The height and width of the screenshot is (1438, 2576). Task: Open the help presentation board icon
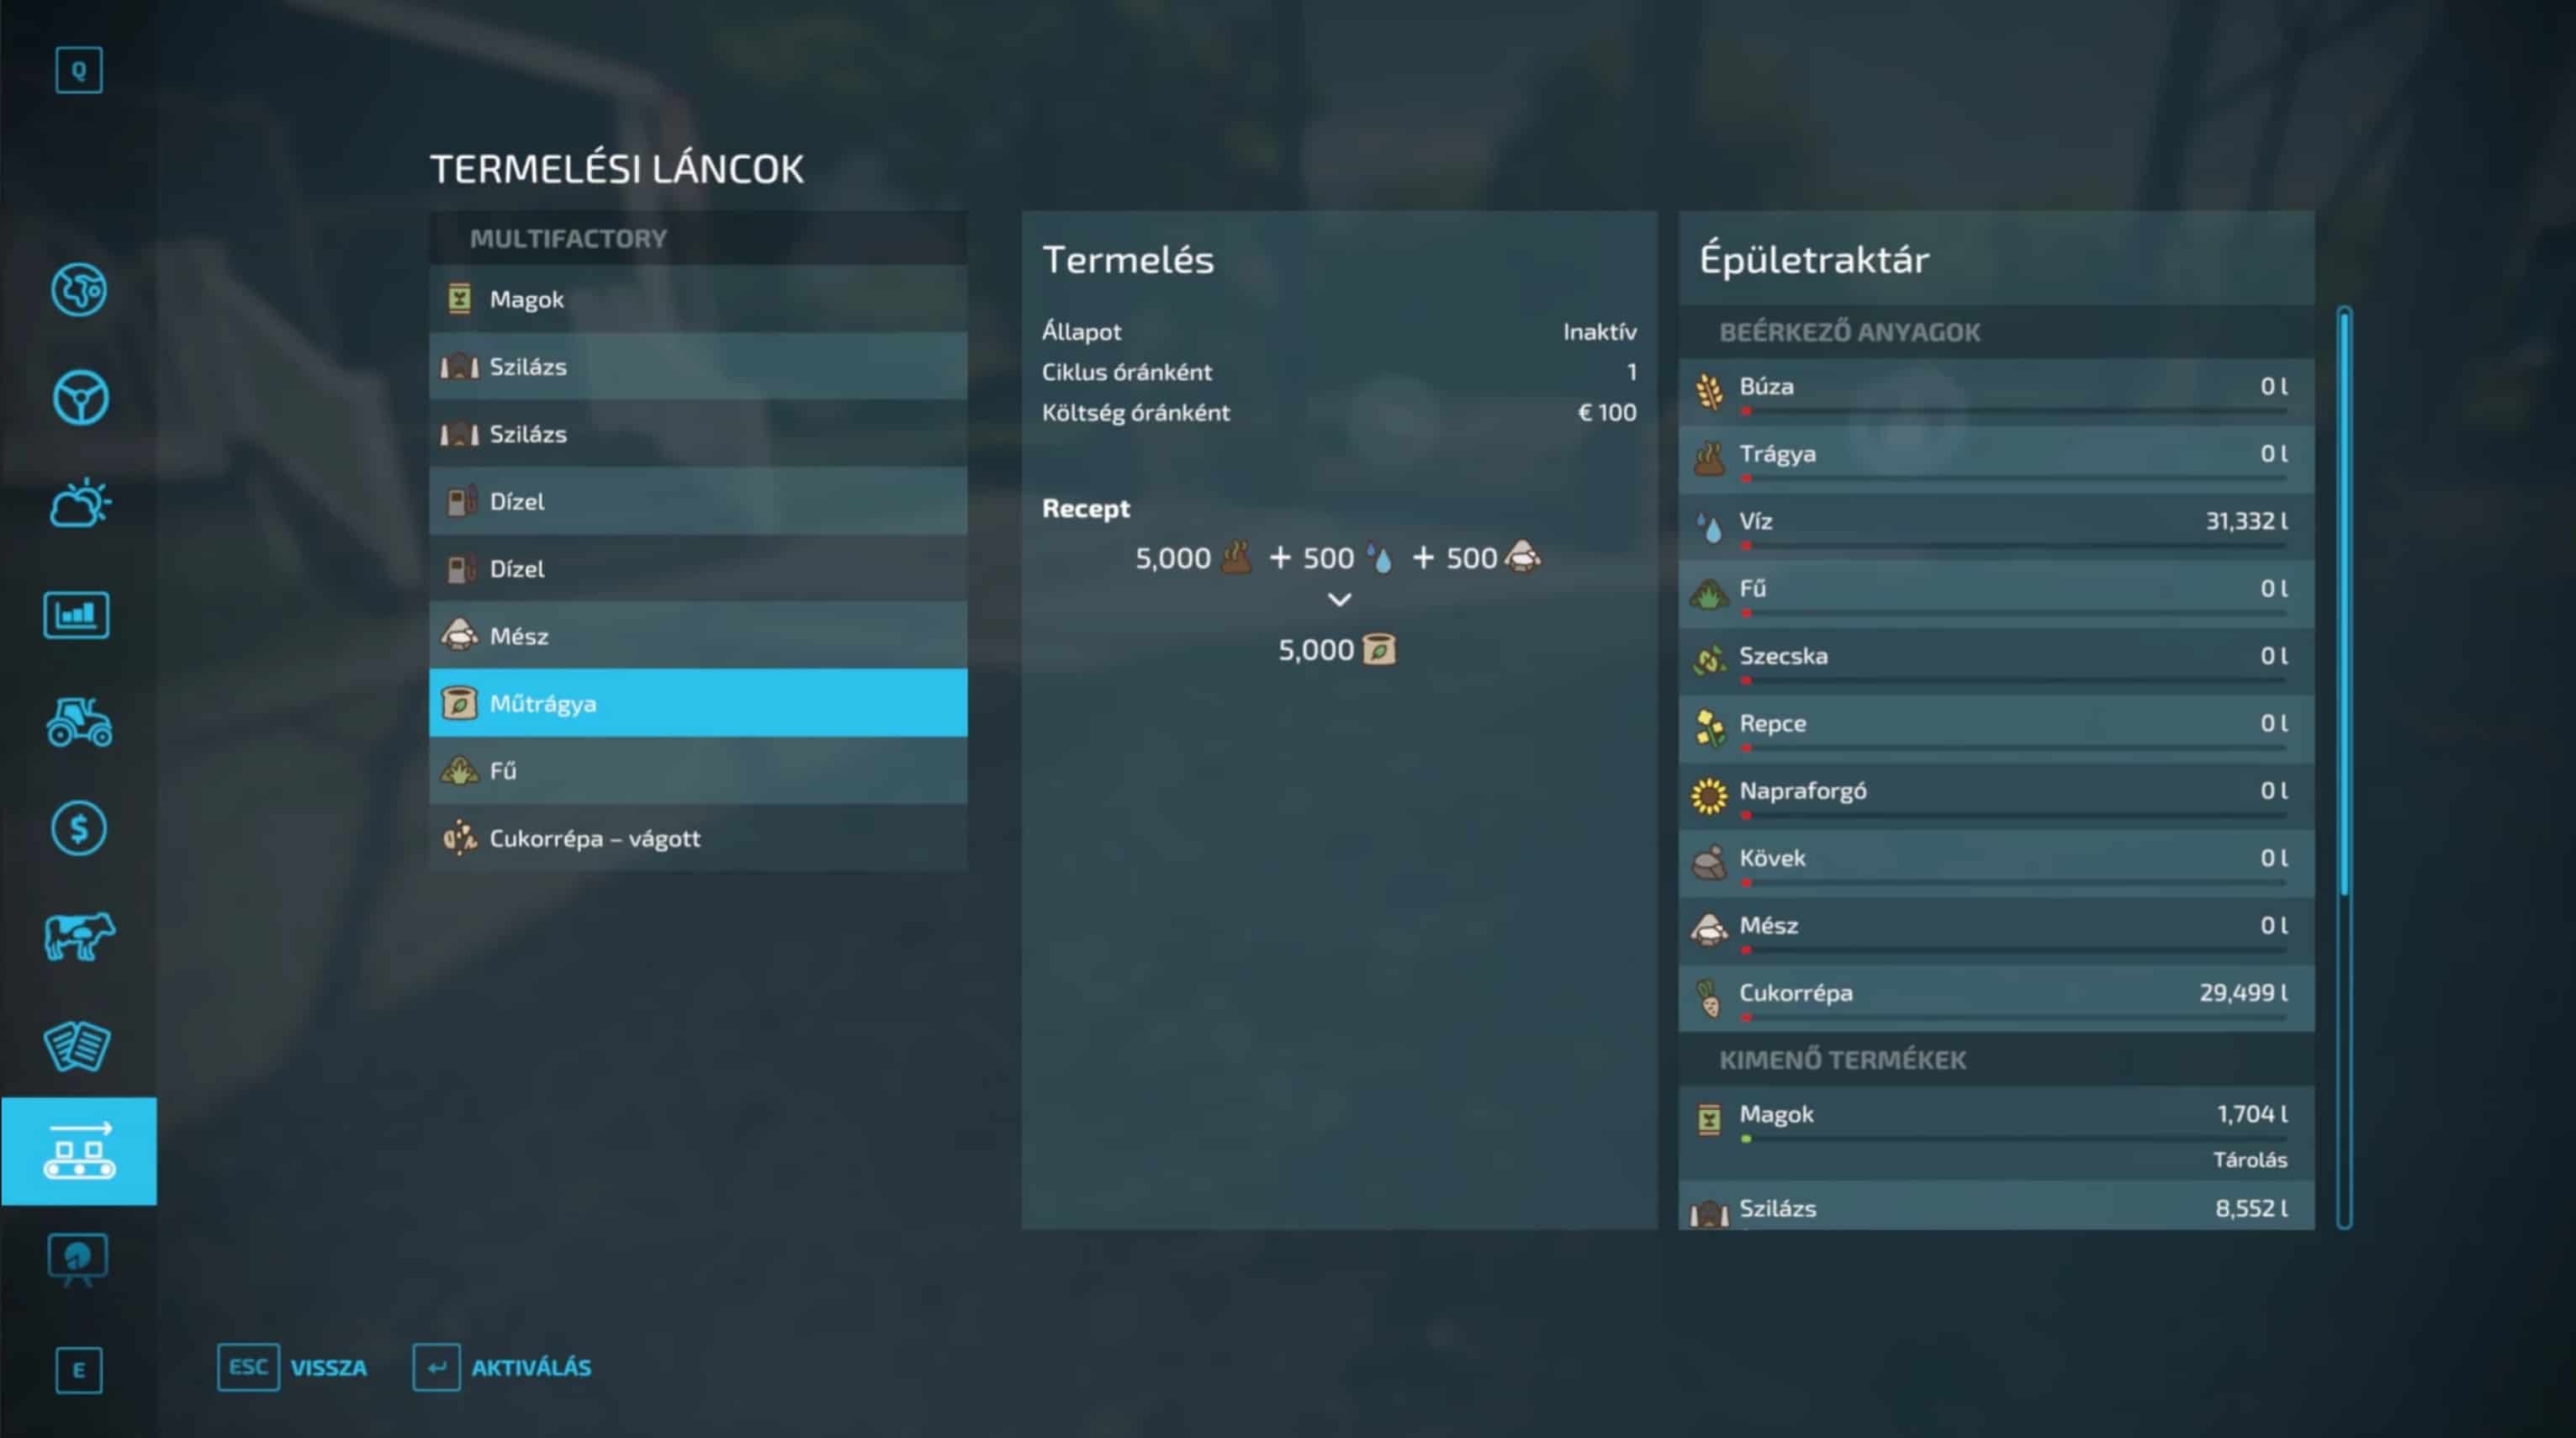click(x=78, y=1258)
